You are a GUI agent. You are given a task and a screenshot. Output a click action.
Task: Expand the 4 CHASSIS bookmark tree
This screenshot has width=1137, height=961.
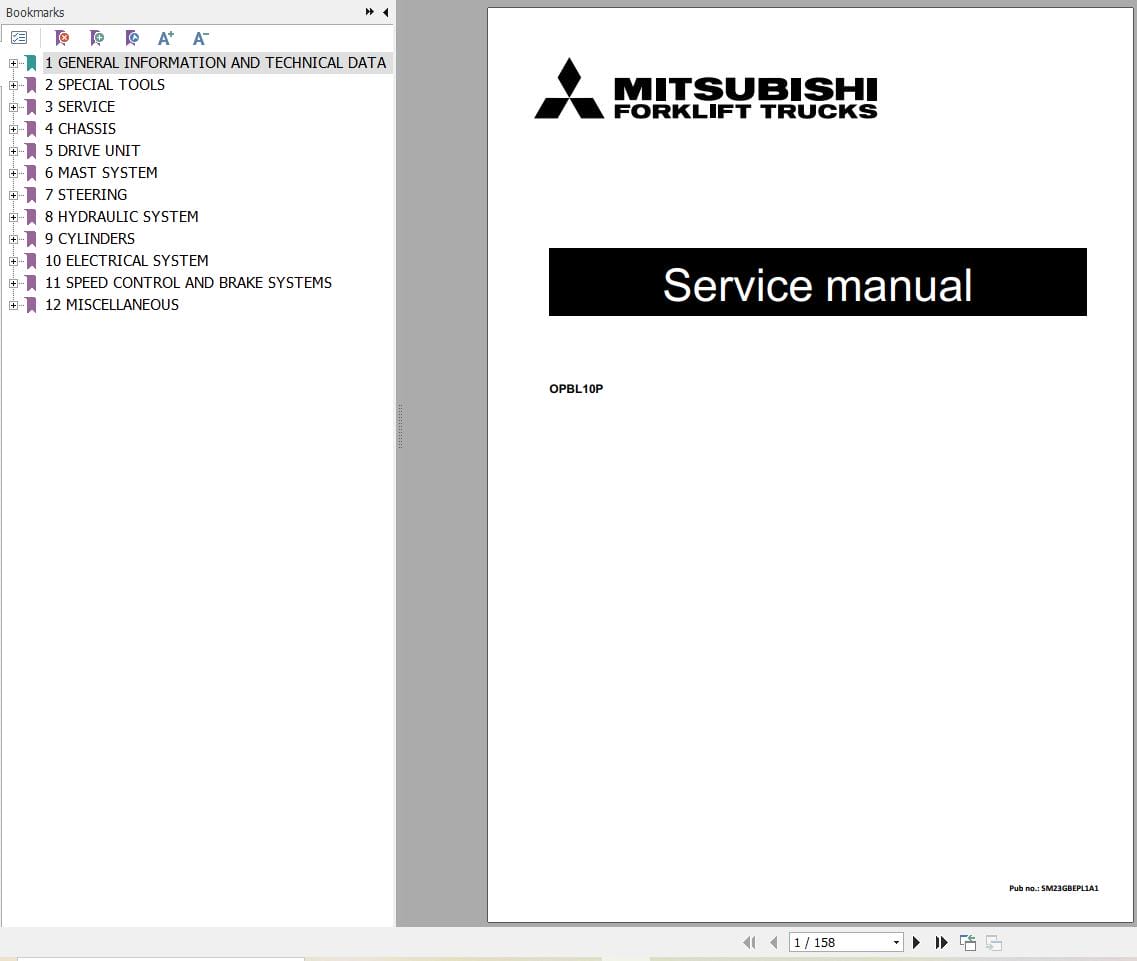12,128
